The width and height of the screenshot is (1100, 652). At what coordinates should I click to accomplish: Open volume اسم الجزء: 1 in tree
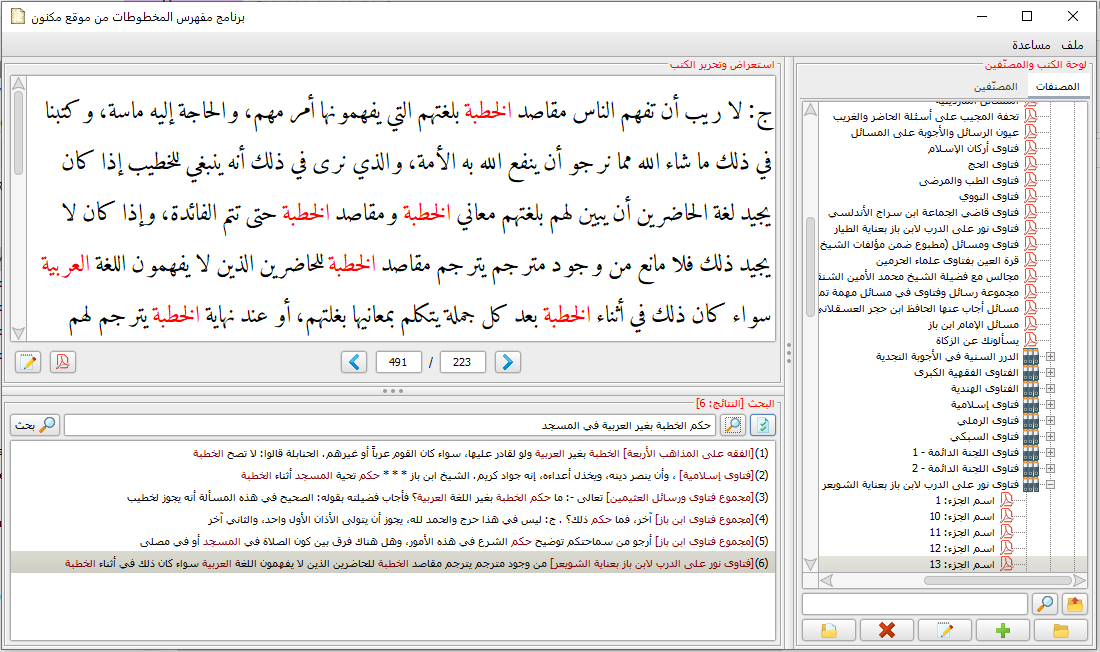pyautogui.click(x=965, y=500)
